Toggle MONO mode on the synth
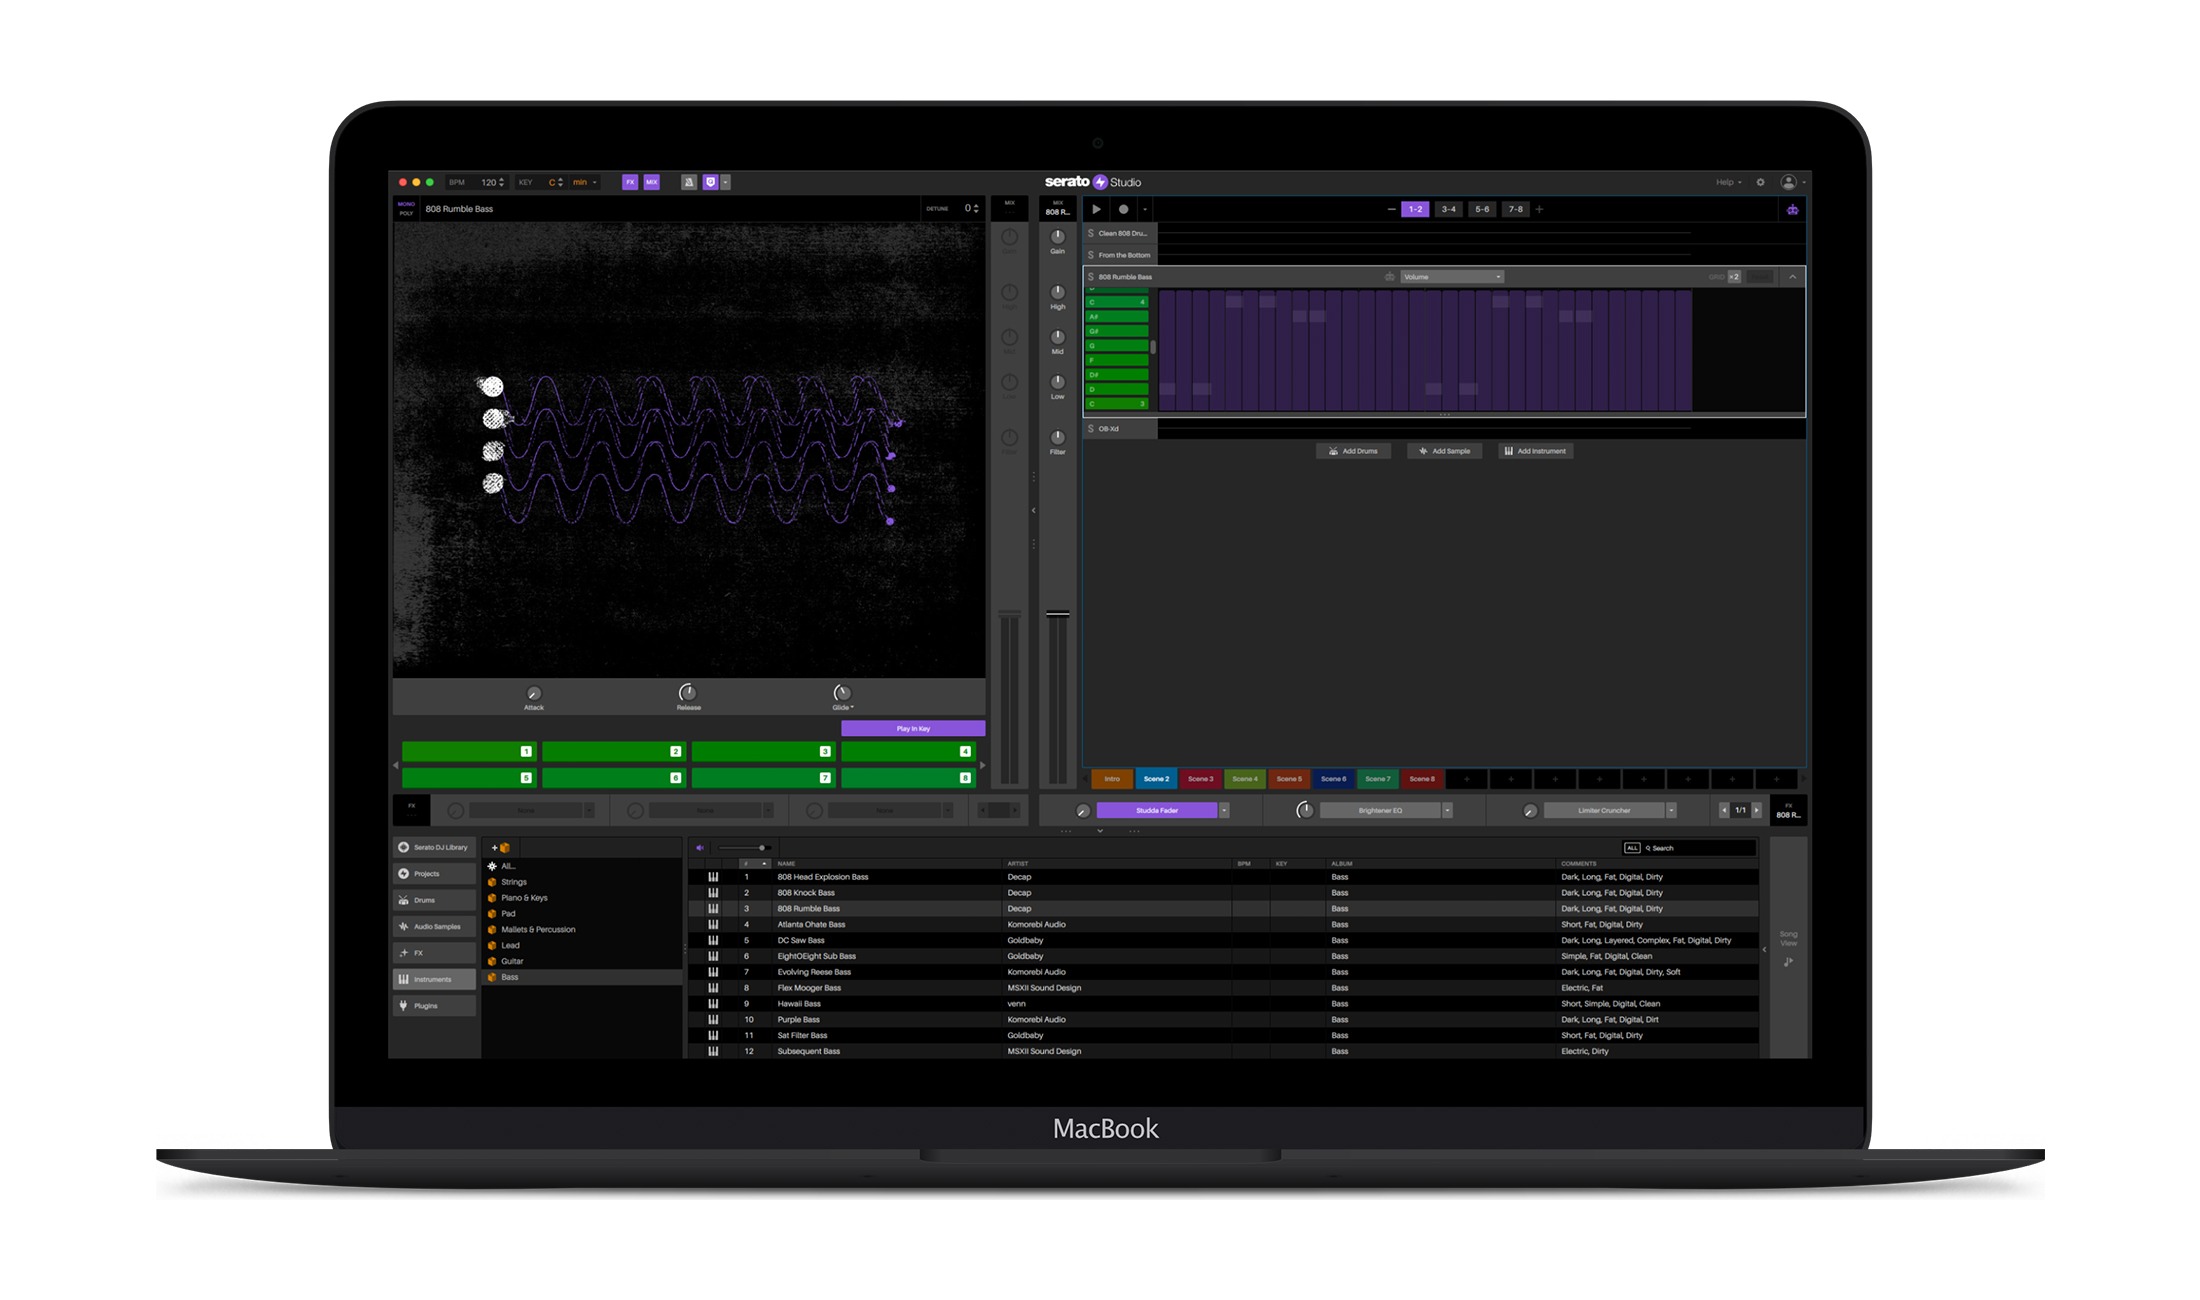This screenshot has height=1300, width=2200. pos(407,205)
